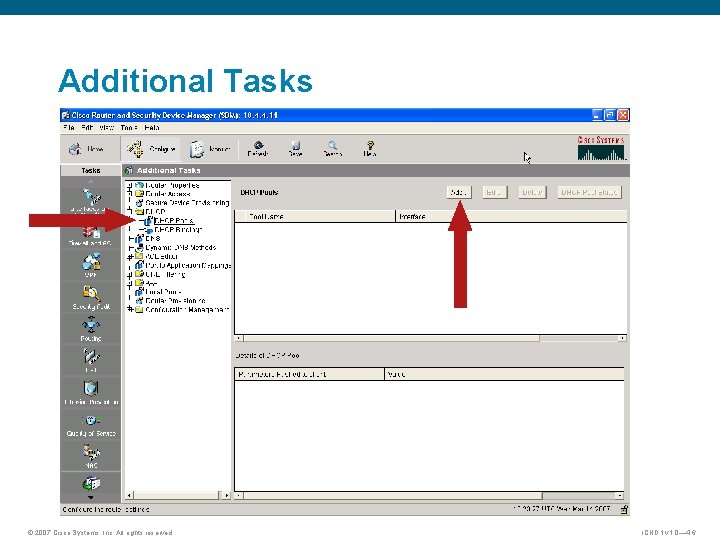
Task: Open the NAT task
Action: coord(91,361)
